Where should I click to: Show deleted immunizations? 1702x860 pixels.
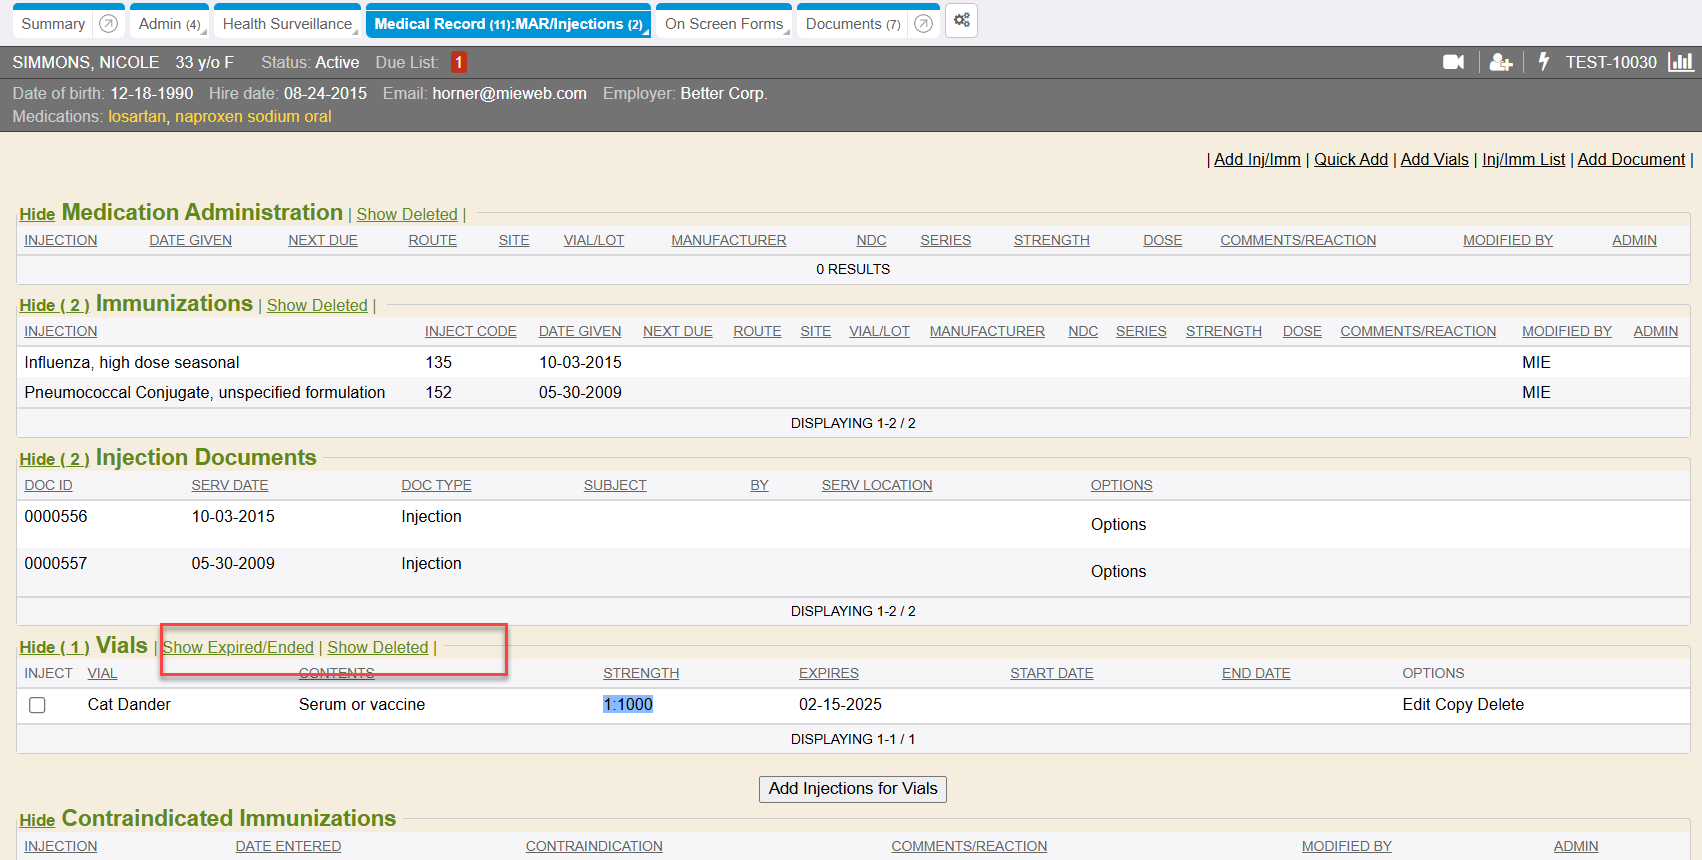[317, 305]
